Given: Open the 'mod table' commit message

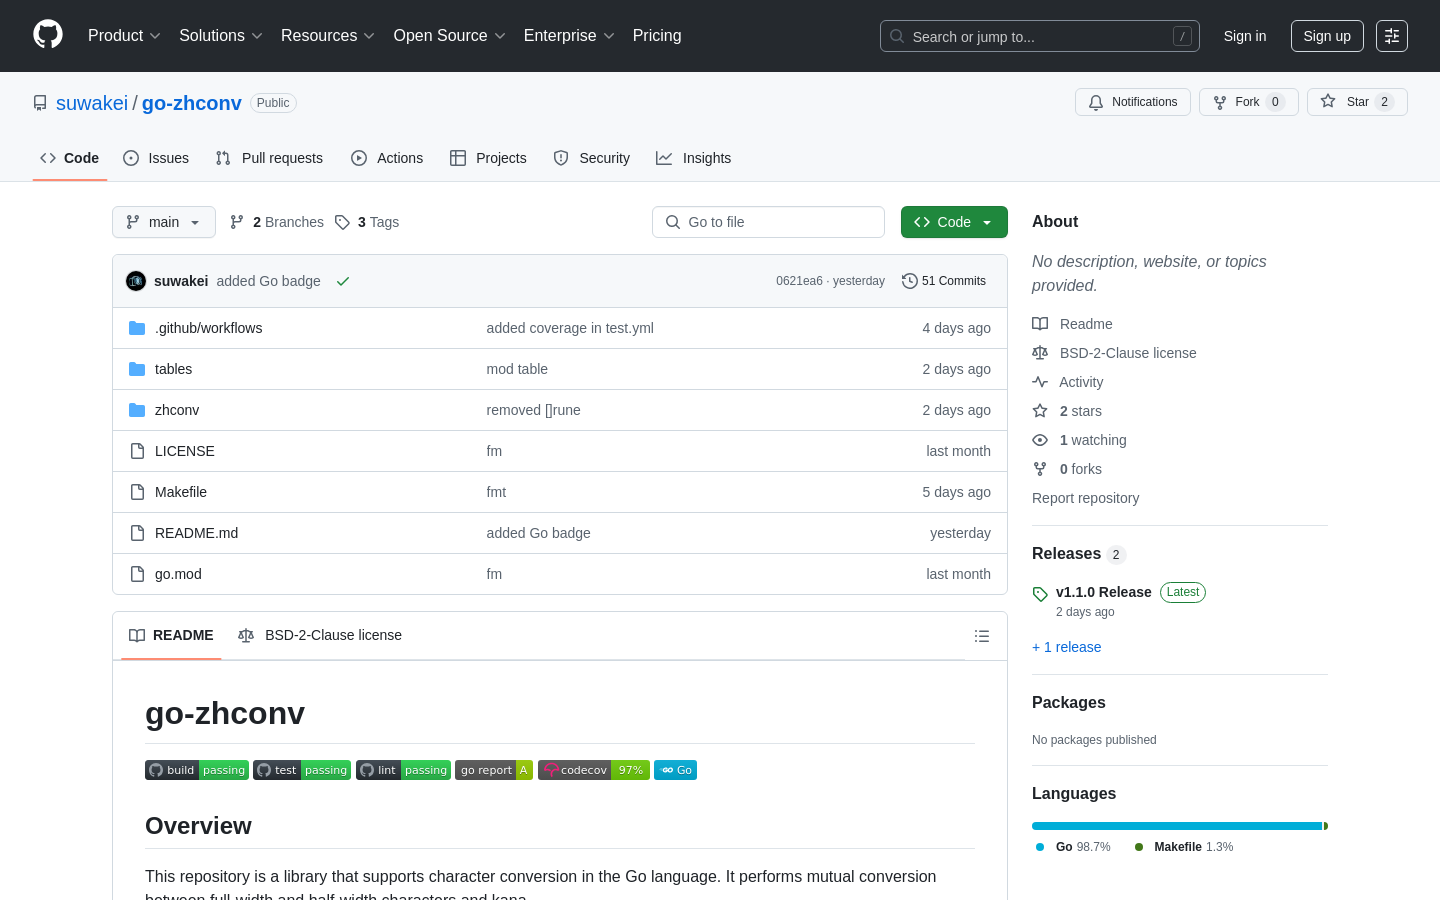Looking at the screenshot, I should tap(517, 369).
